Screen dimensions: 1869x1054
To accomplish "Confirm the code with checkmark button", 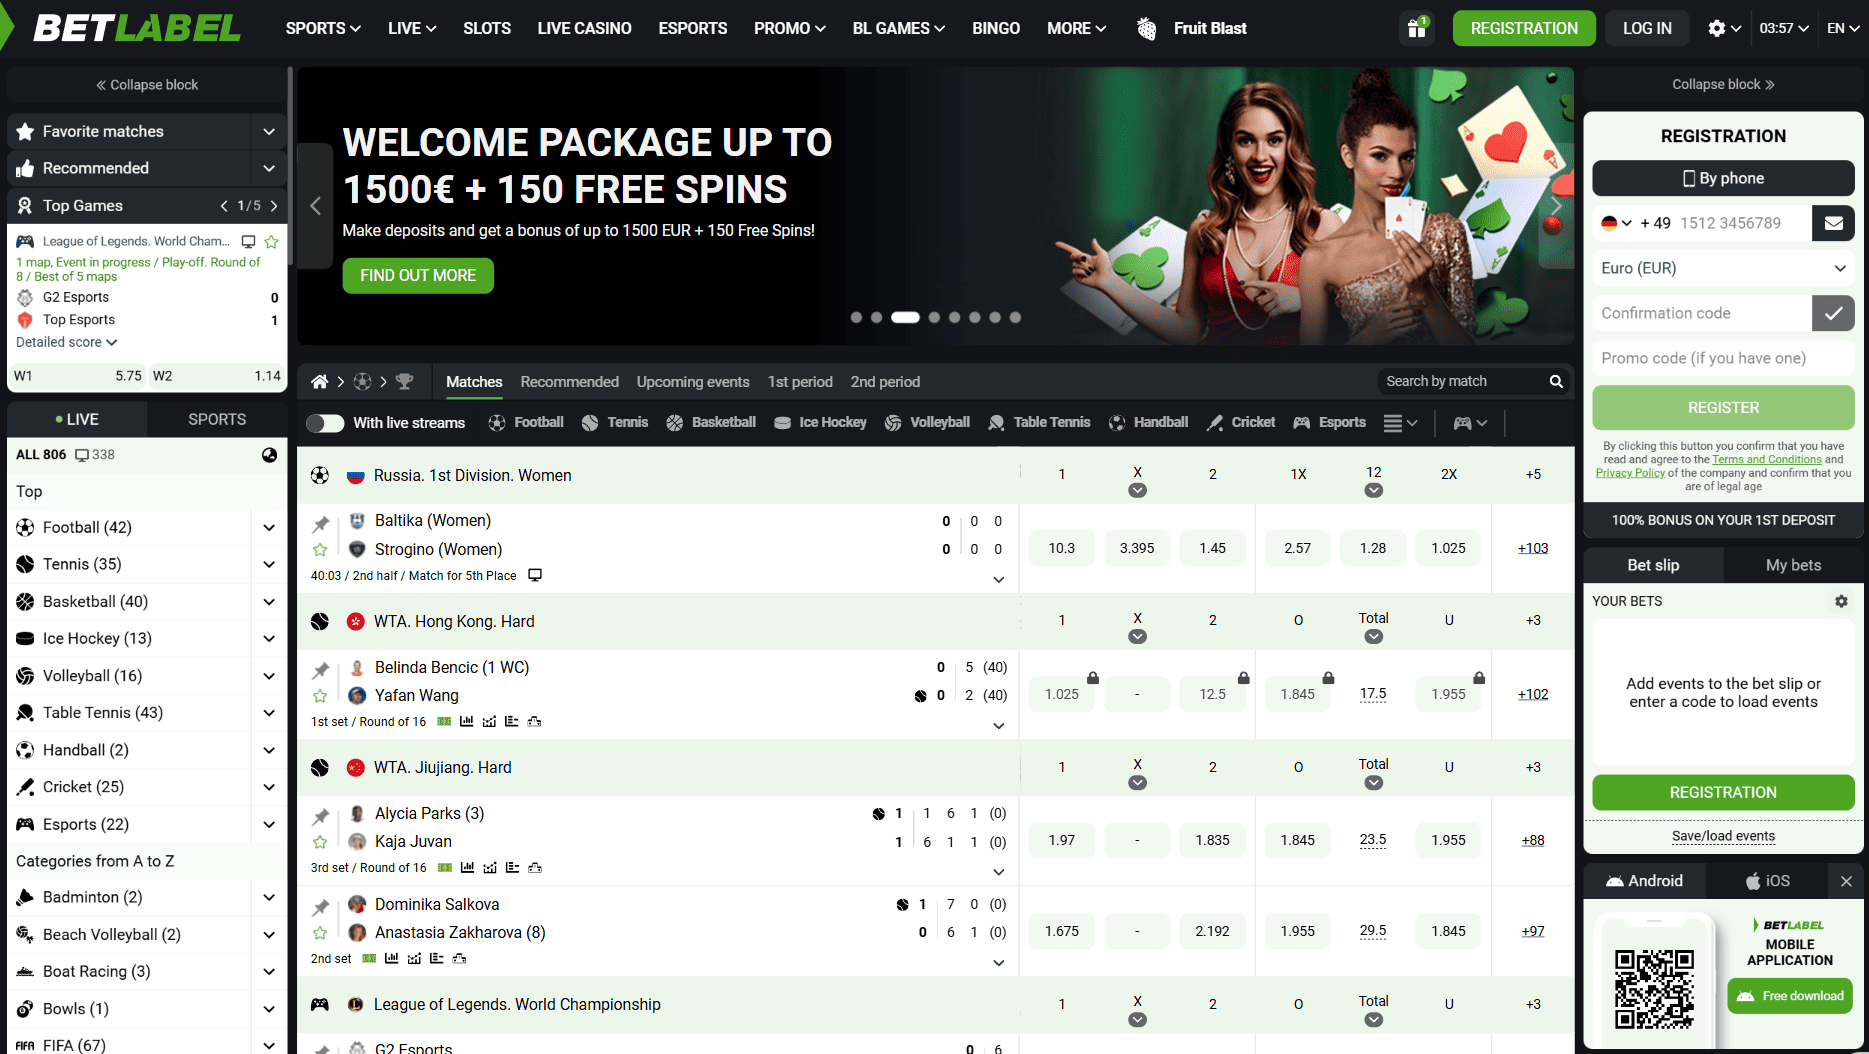I will (x=1833, y=313).
